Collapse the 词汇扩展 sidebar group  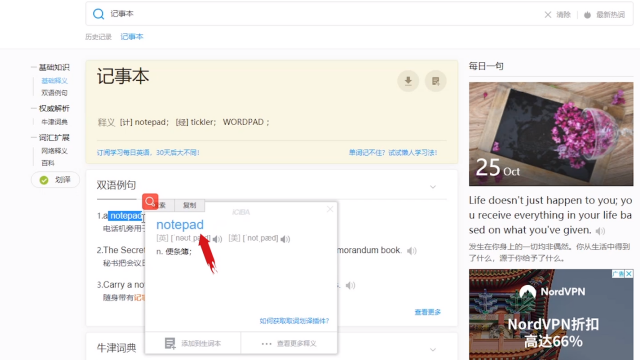pos(51,137)
